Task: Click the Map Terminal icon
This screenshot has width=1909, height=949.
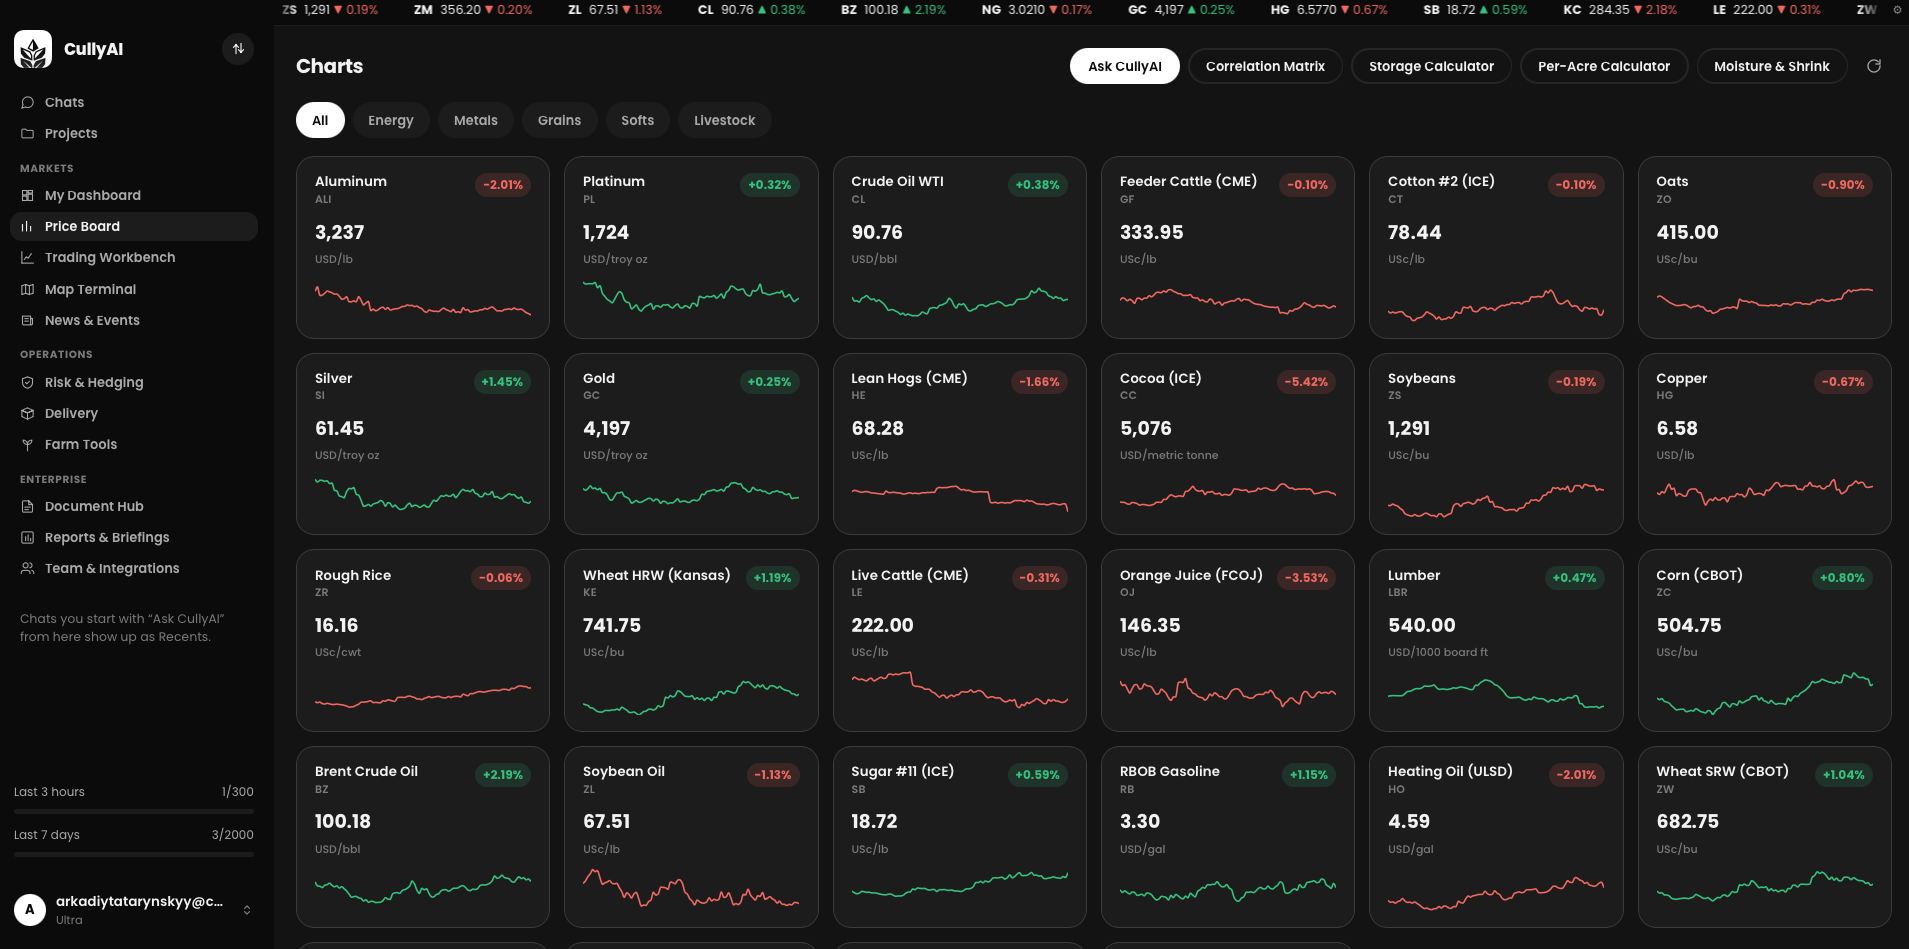Action: pyautogui.click(x=28, y=289)
